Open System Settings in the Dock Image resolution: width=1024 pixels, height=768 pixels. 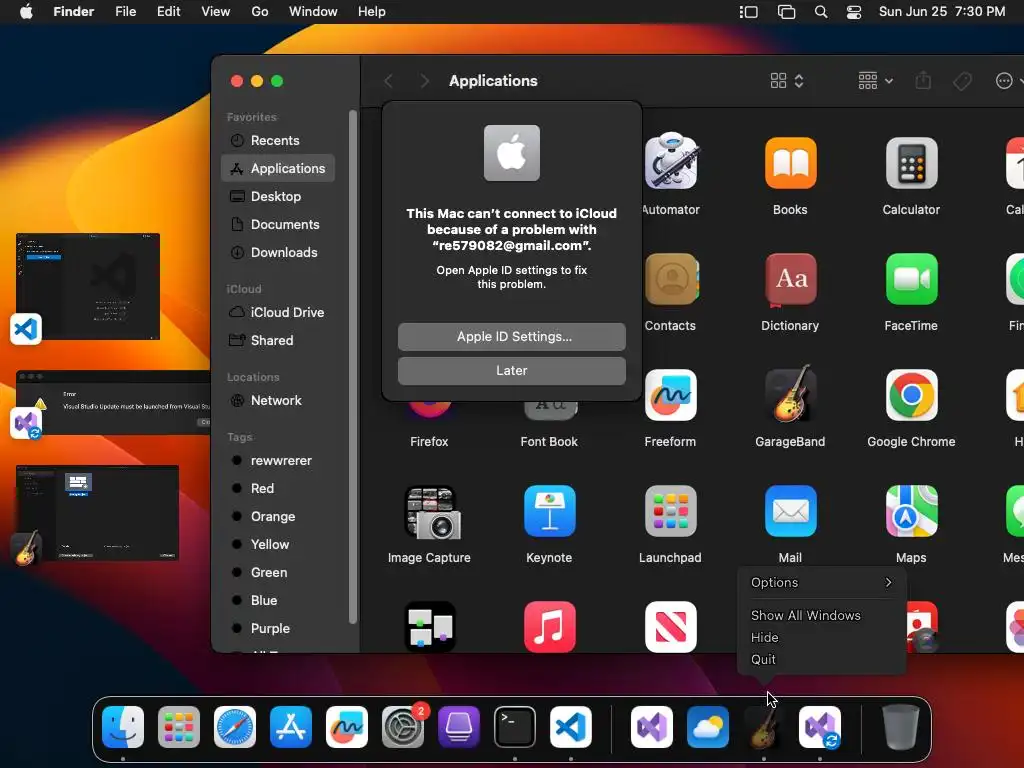click(x=403, y=727)
